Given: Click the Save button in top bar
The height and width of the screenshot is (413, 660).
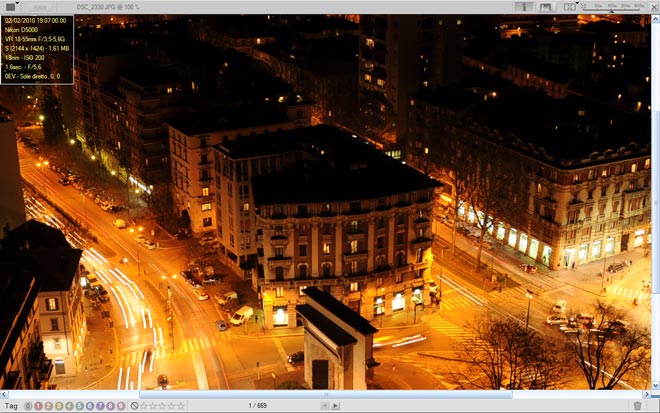Looking at the screenshot, I should coord(40,6).
